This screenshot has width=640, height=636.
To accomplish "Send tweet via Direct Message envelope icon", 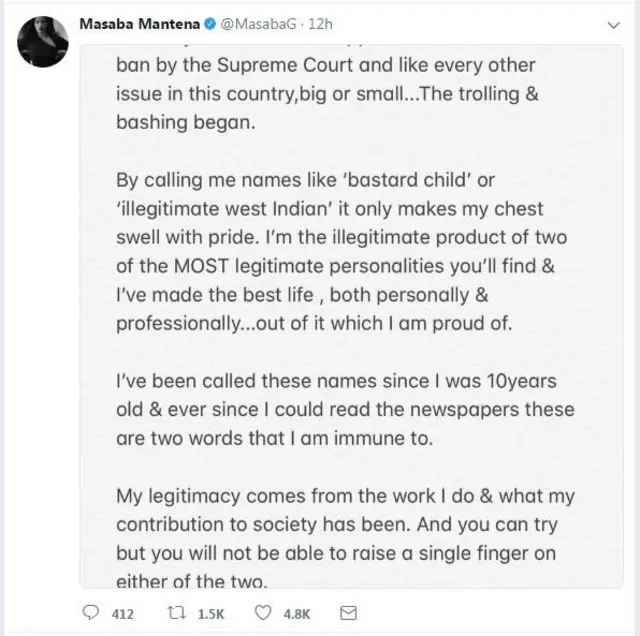I will tap(349, 613).
